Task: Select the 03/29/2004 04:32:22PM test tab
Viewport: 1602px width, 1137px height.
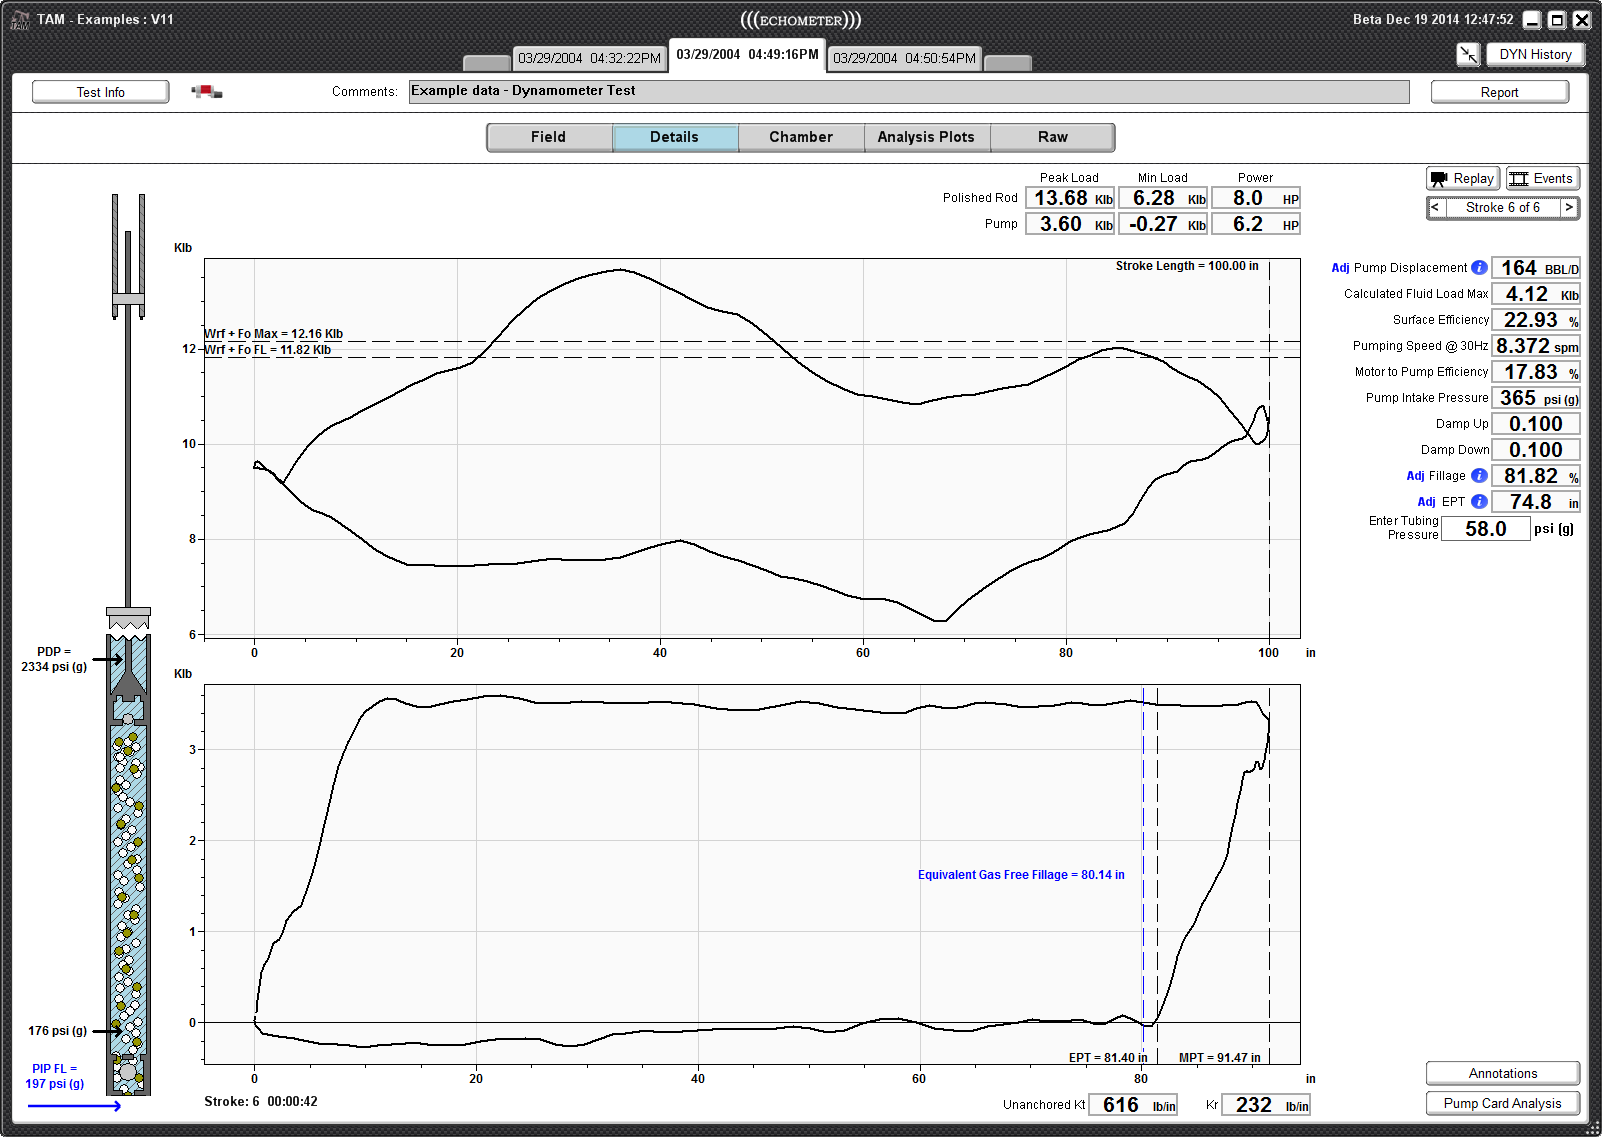Action: pos(589,57)
